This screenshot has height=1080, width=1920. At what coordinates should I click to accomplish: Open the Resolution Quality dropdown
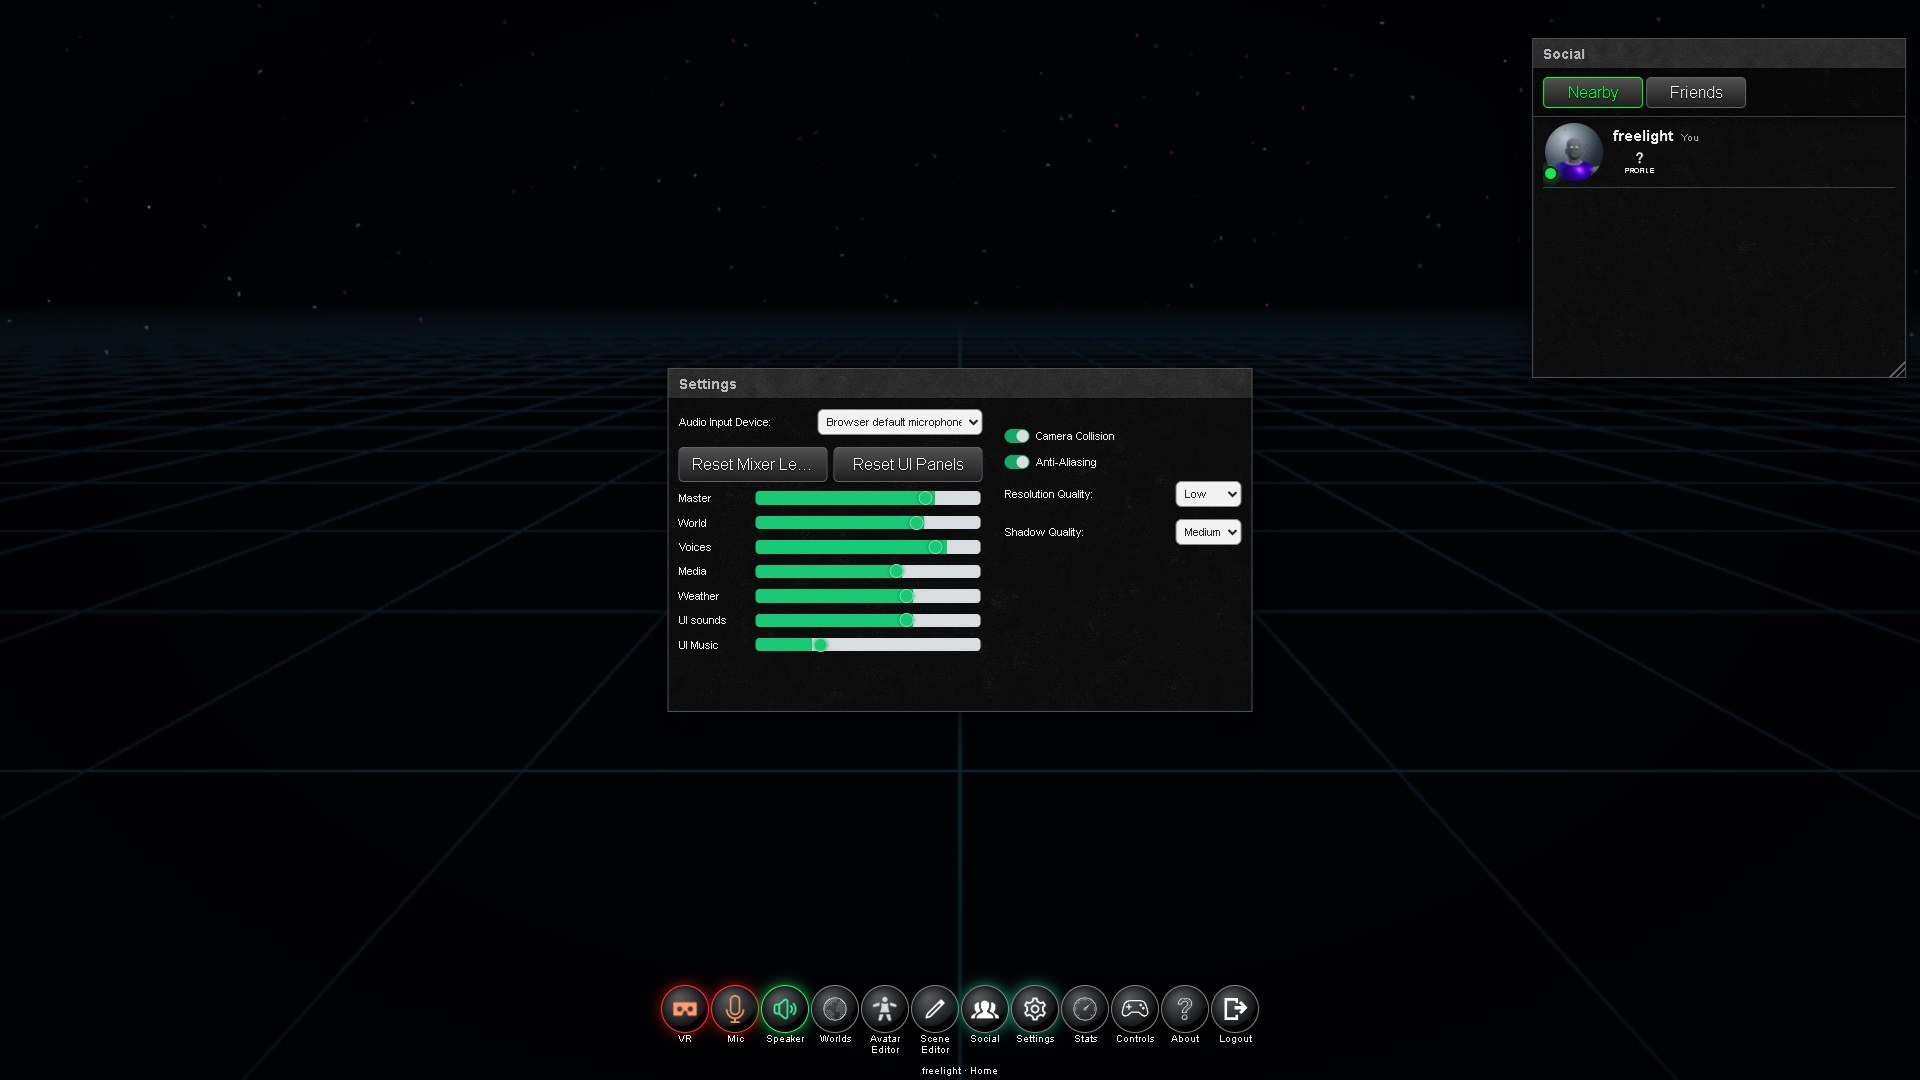[1208, 494]
